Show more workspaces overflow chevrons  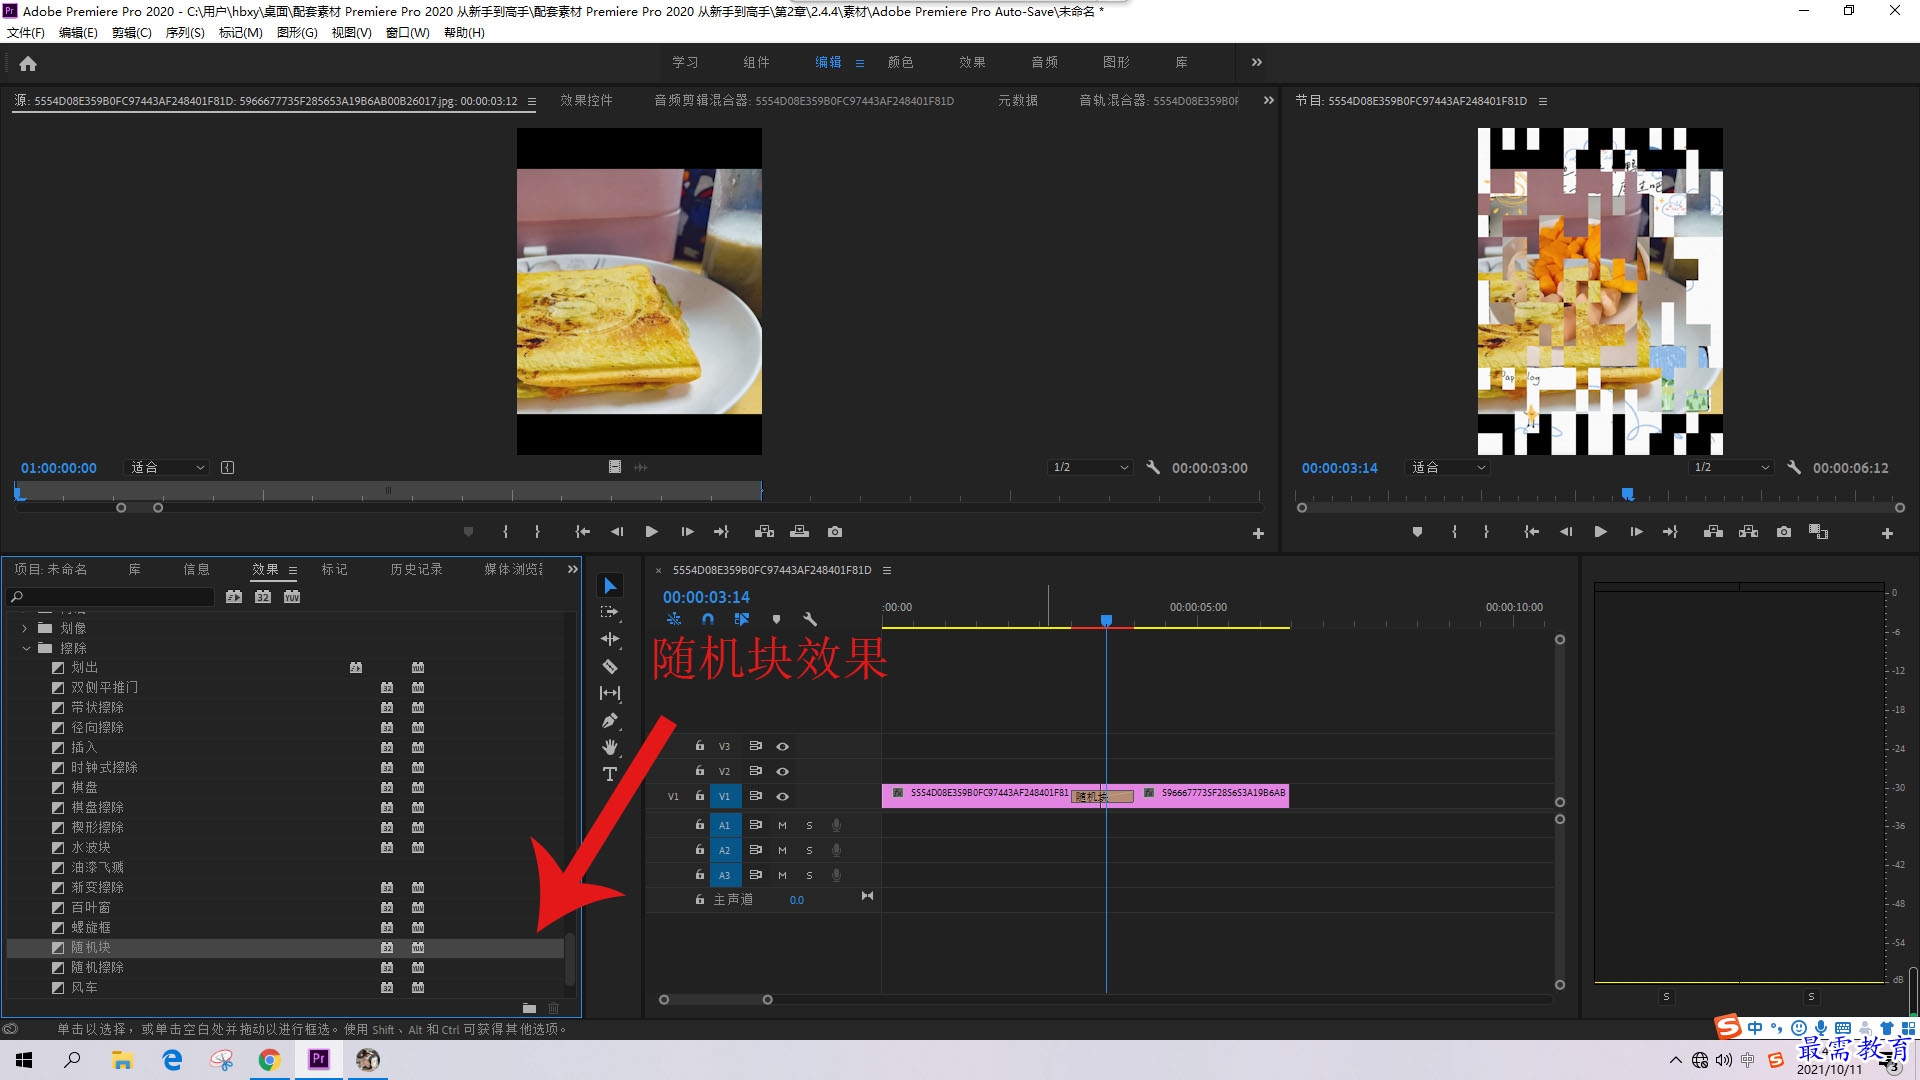pos(1257,62)
